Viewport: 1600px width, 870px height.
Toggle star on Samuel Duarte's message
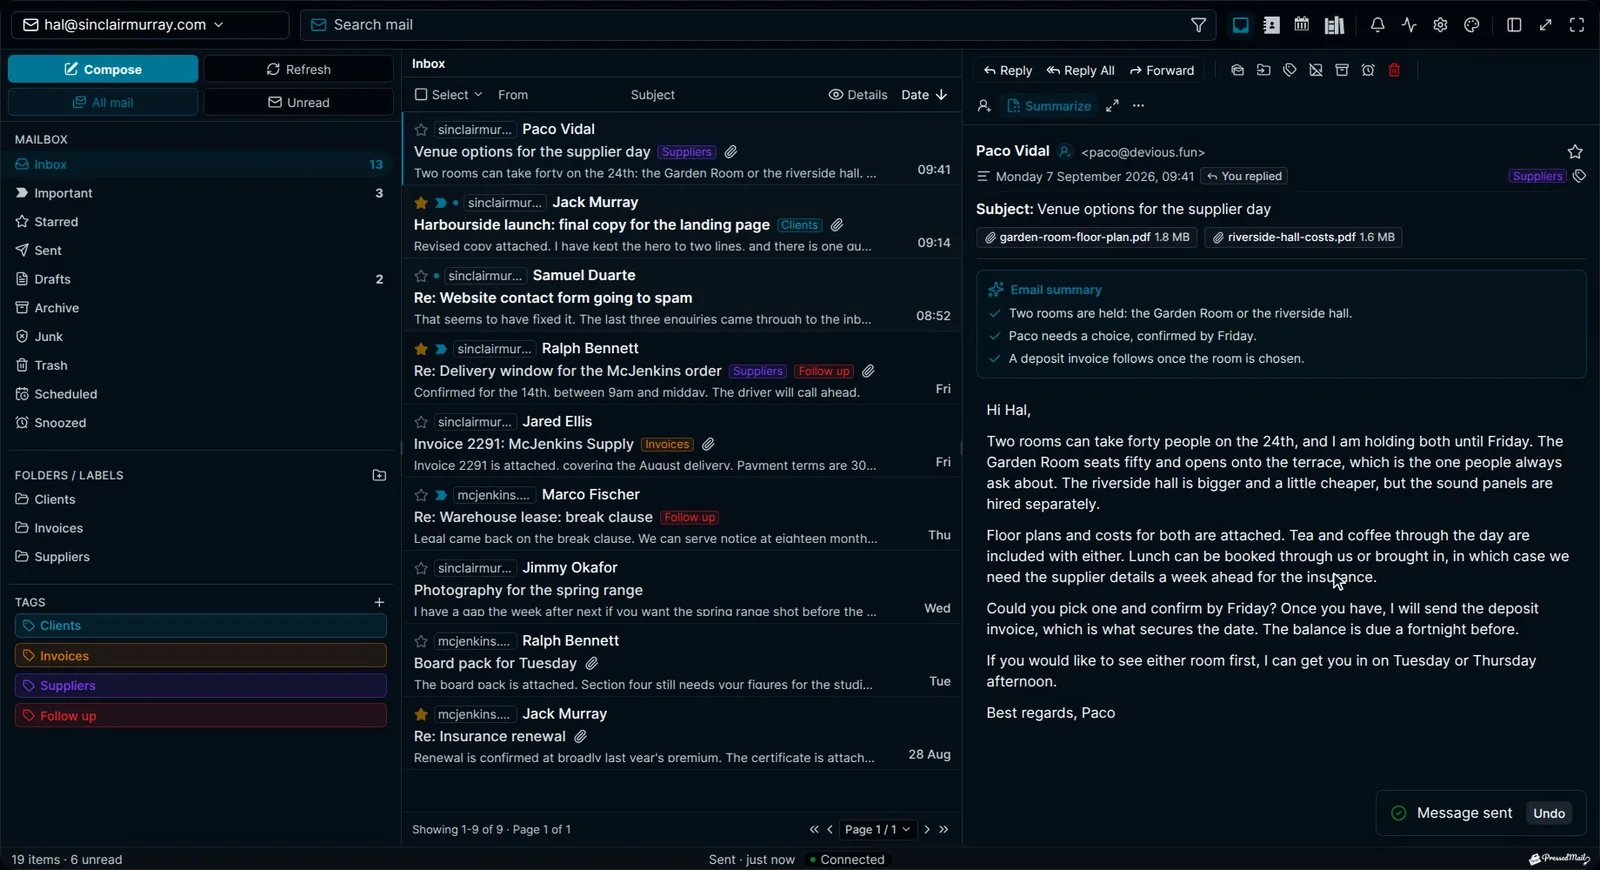(421, 276)
